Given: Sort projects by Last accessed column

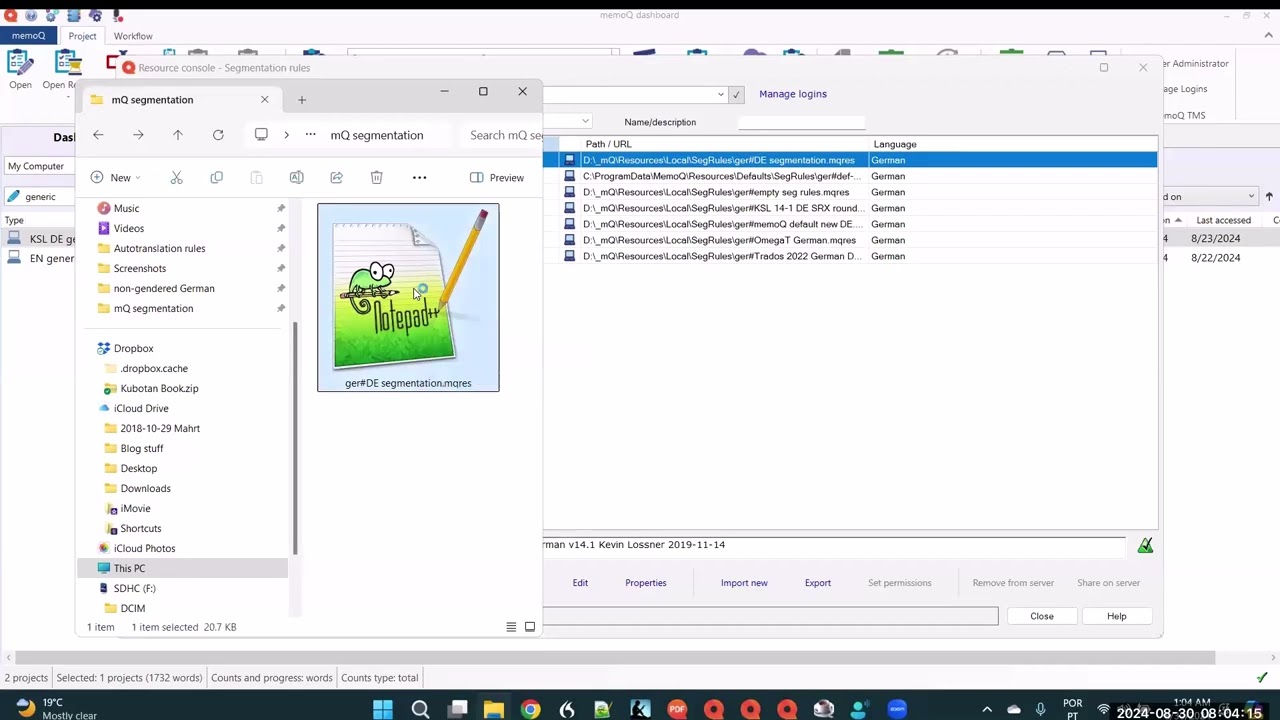Looking at the screenshot, I should 1223,220.
